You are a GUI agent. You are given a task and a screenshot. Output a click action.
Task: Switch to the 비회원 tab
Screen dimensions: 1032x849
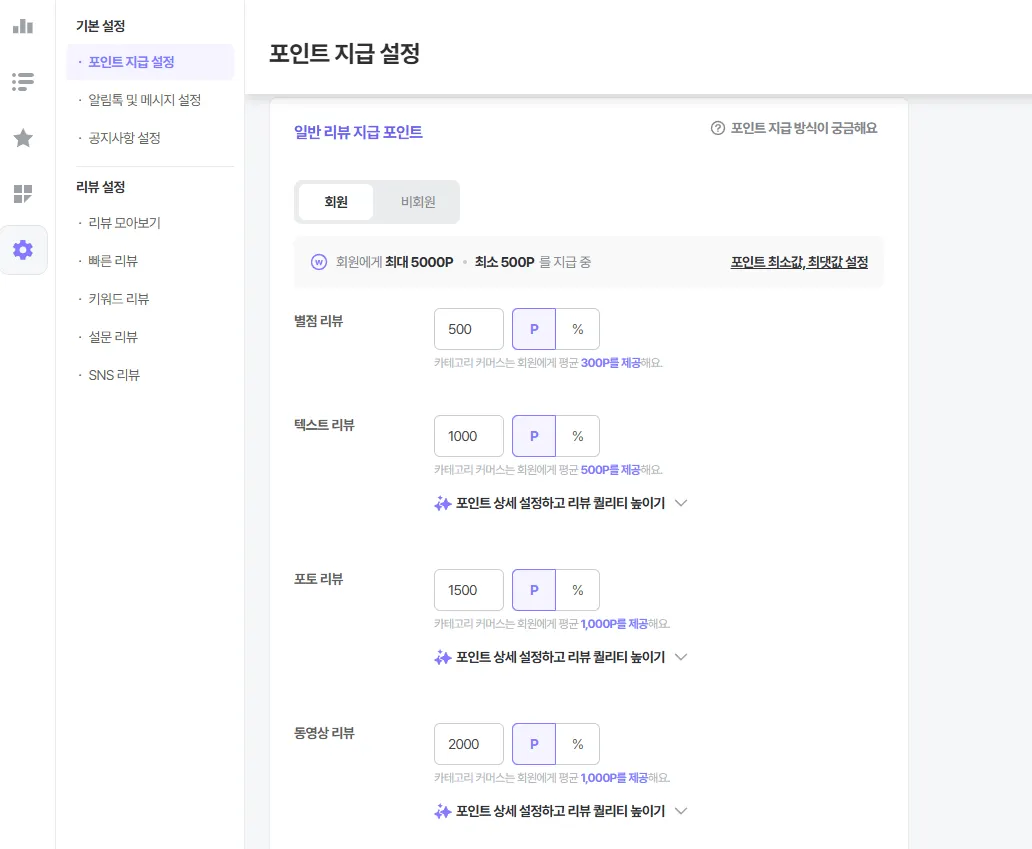pyautogui.click(x=418, y=202)
